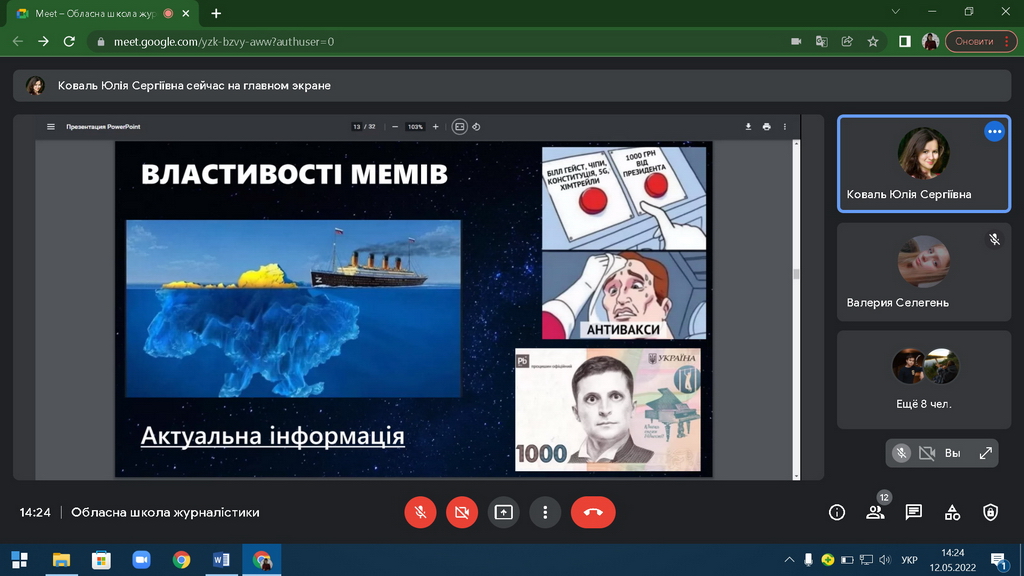
Task: Open the volume control in tray
Action: point(885,560)
